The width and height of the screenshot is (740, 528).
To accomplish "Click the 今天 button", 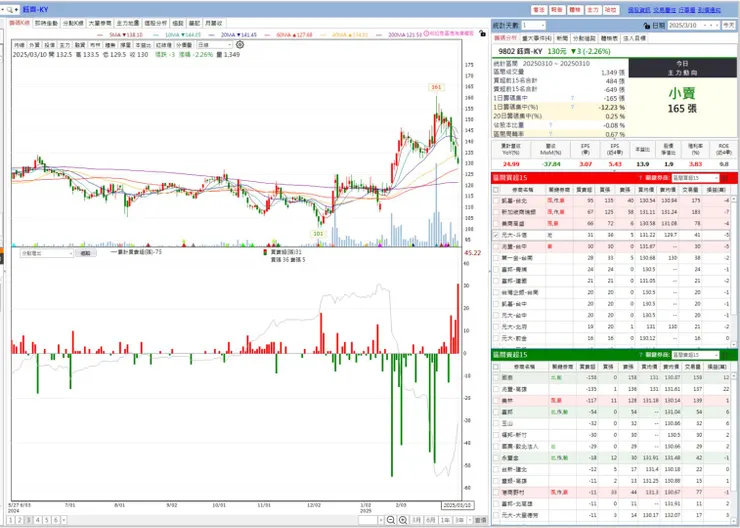I will point(728,25).
